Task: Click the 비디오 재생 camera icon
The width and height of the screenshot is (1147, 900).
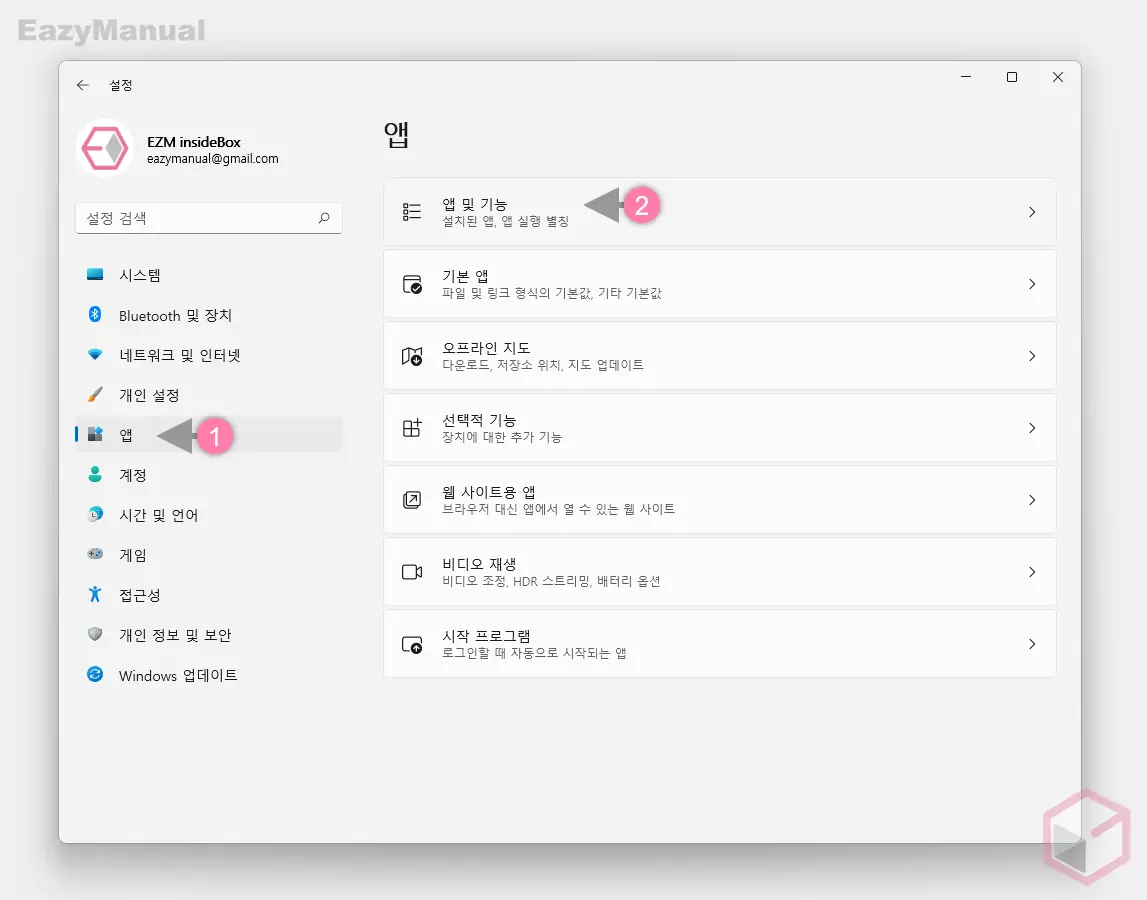Action: (x=412, y=572)
